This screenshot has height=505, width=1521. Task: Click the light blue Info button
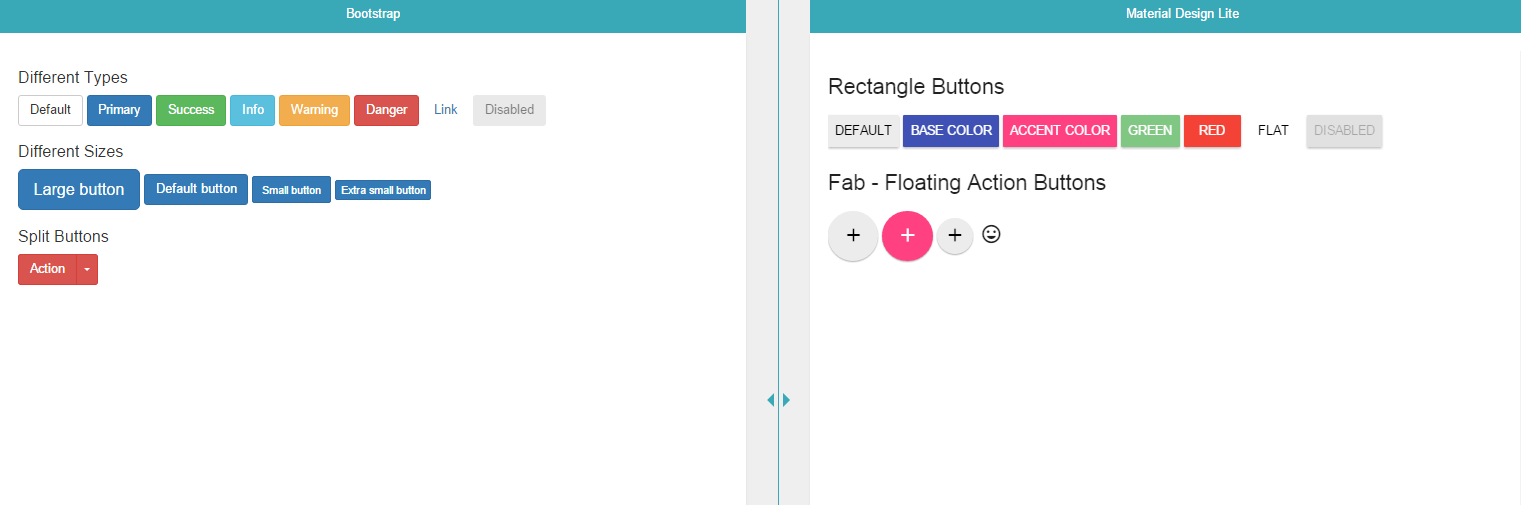pos(253,110)
